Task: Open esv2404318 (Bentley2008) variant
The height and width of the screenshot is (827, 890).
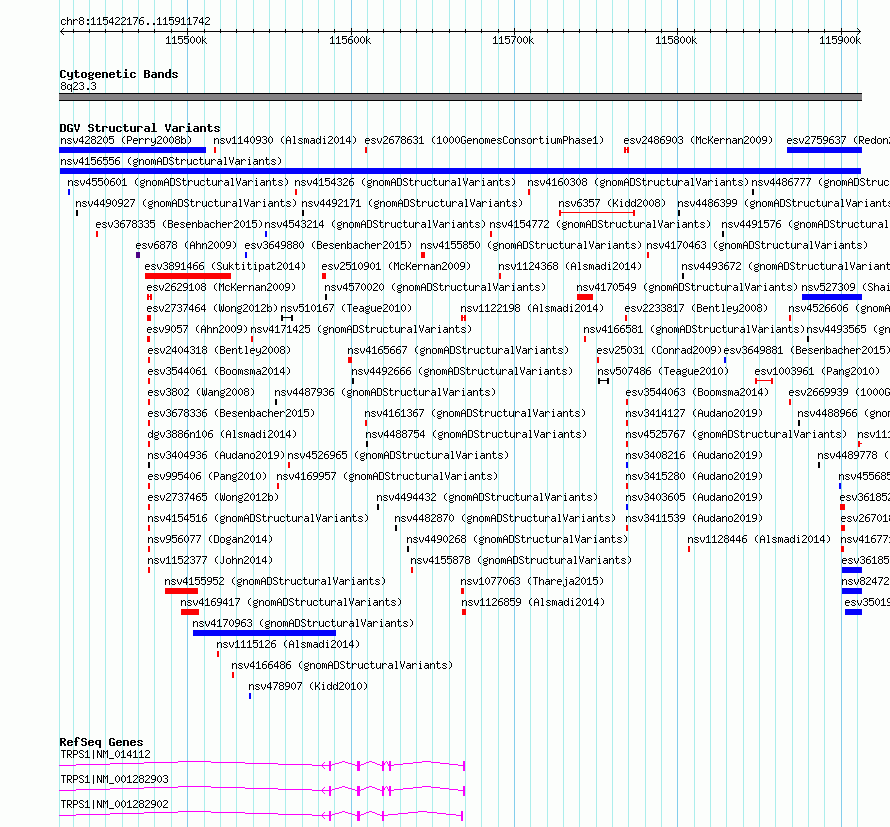Action: (219, 350)
